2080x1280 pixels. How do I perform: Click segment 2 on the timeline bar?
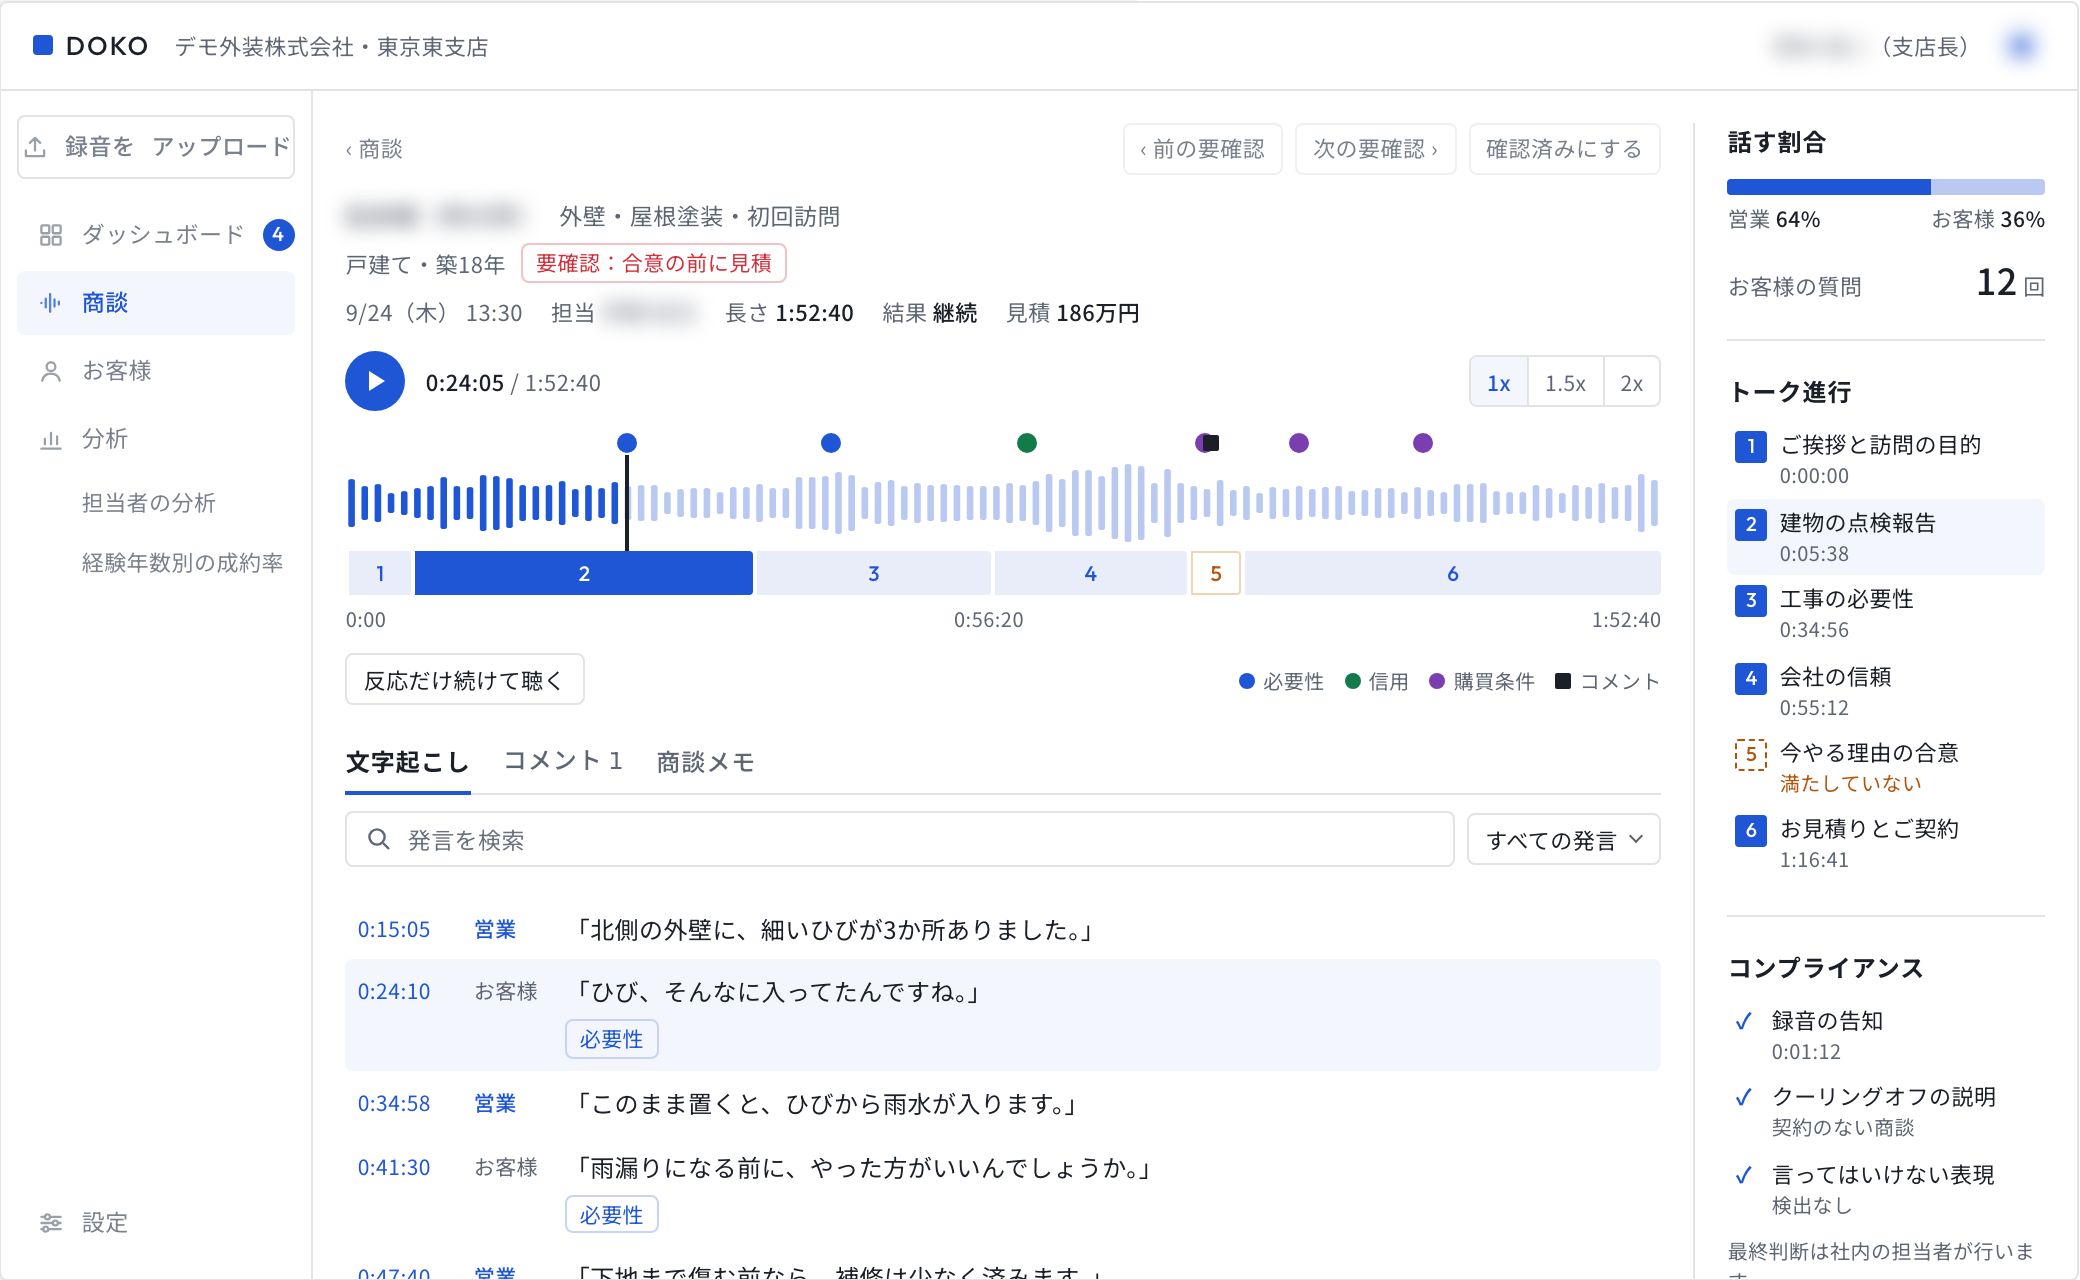pos(584,573)
